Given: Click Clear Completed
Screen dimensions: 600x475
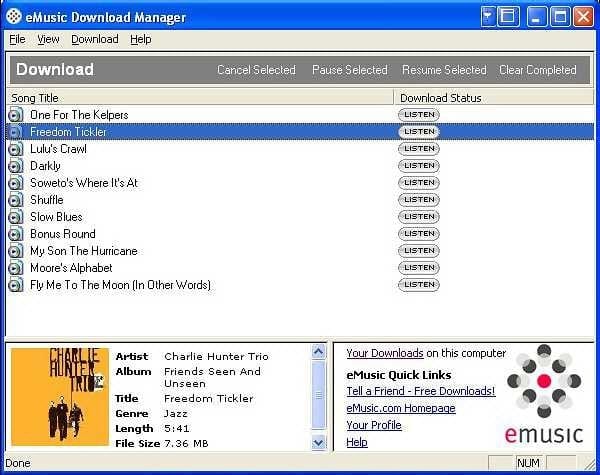Looking at the screenshot, I should (538, 70).
